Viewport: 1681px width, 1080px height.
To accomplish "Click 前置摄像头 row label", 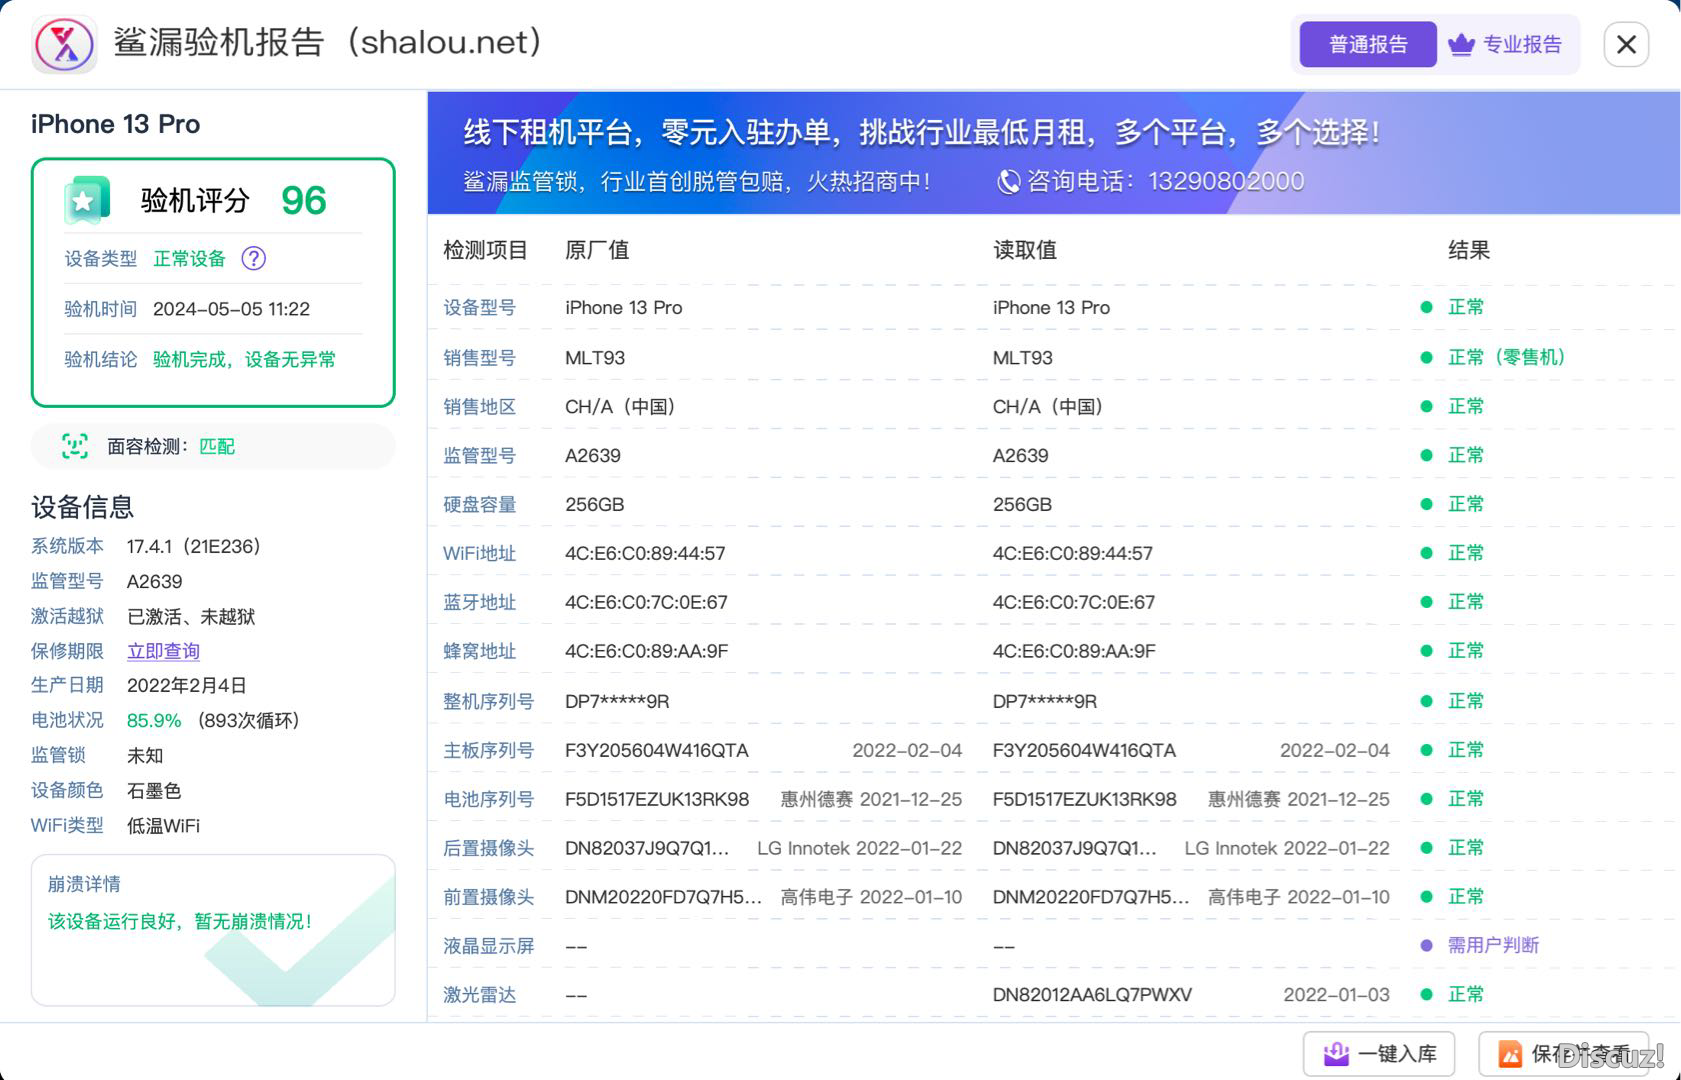I will (488, 897).
